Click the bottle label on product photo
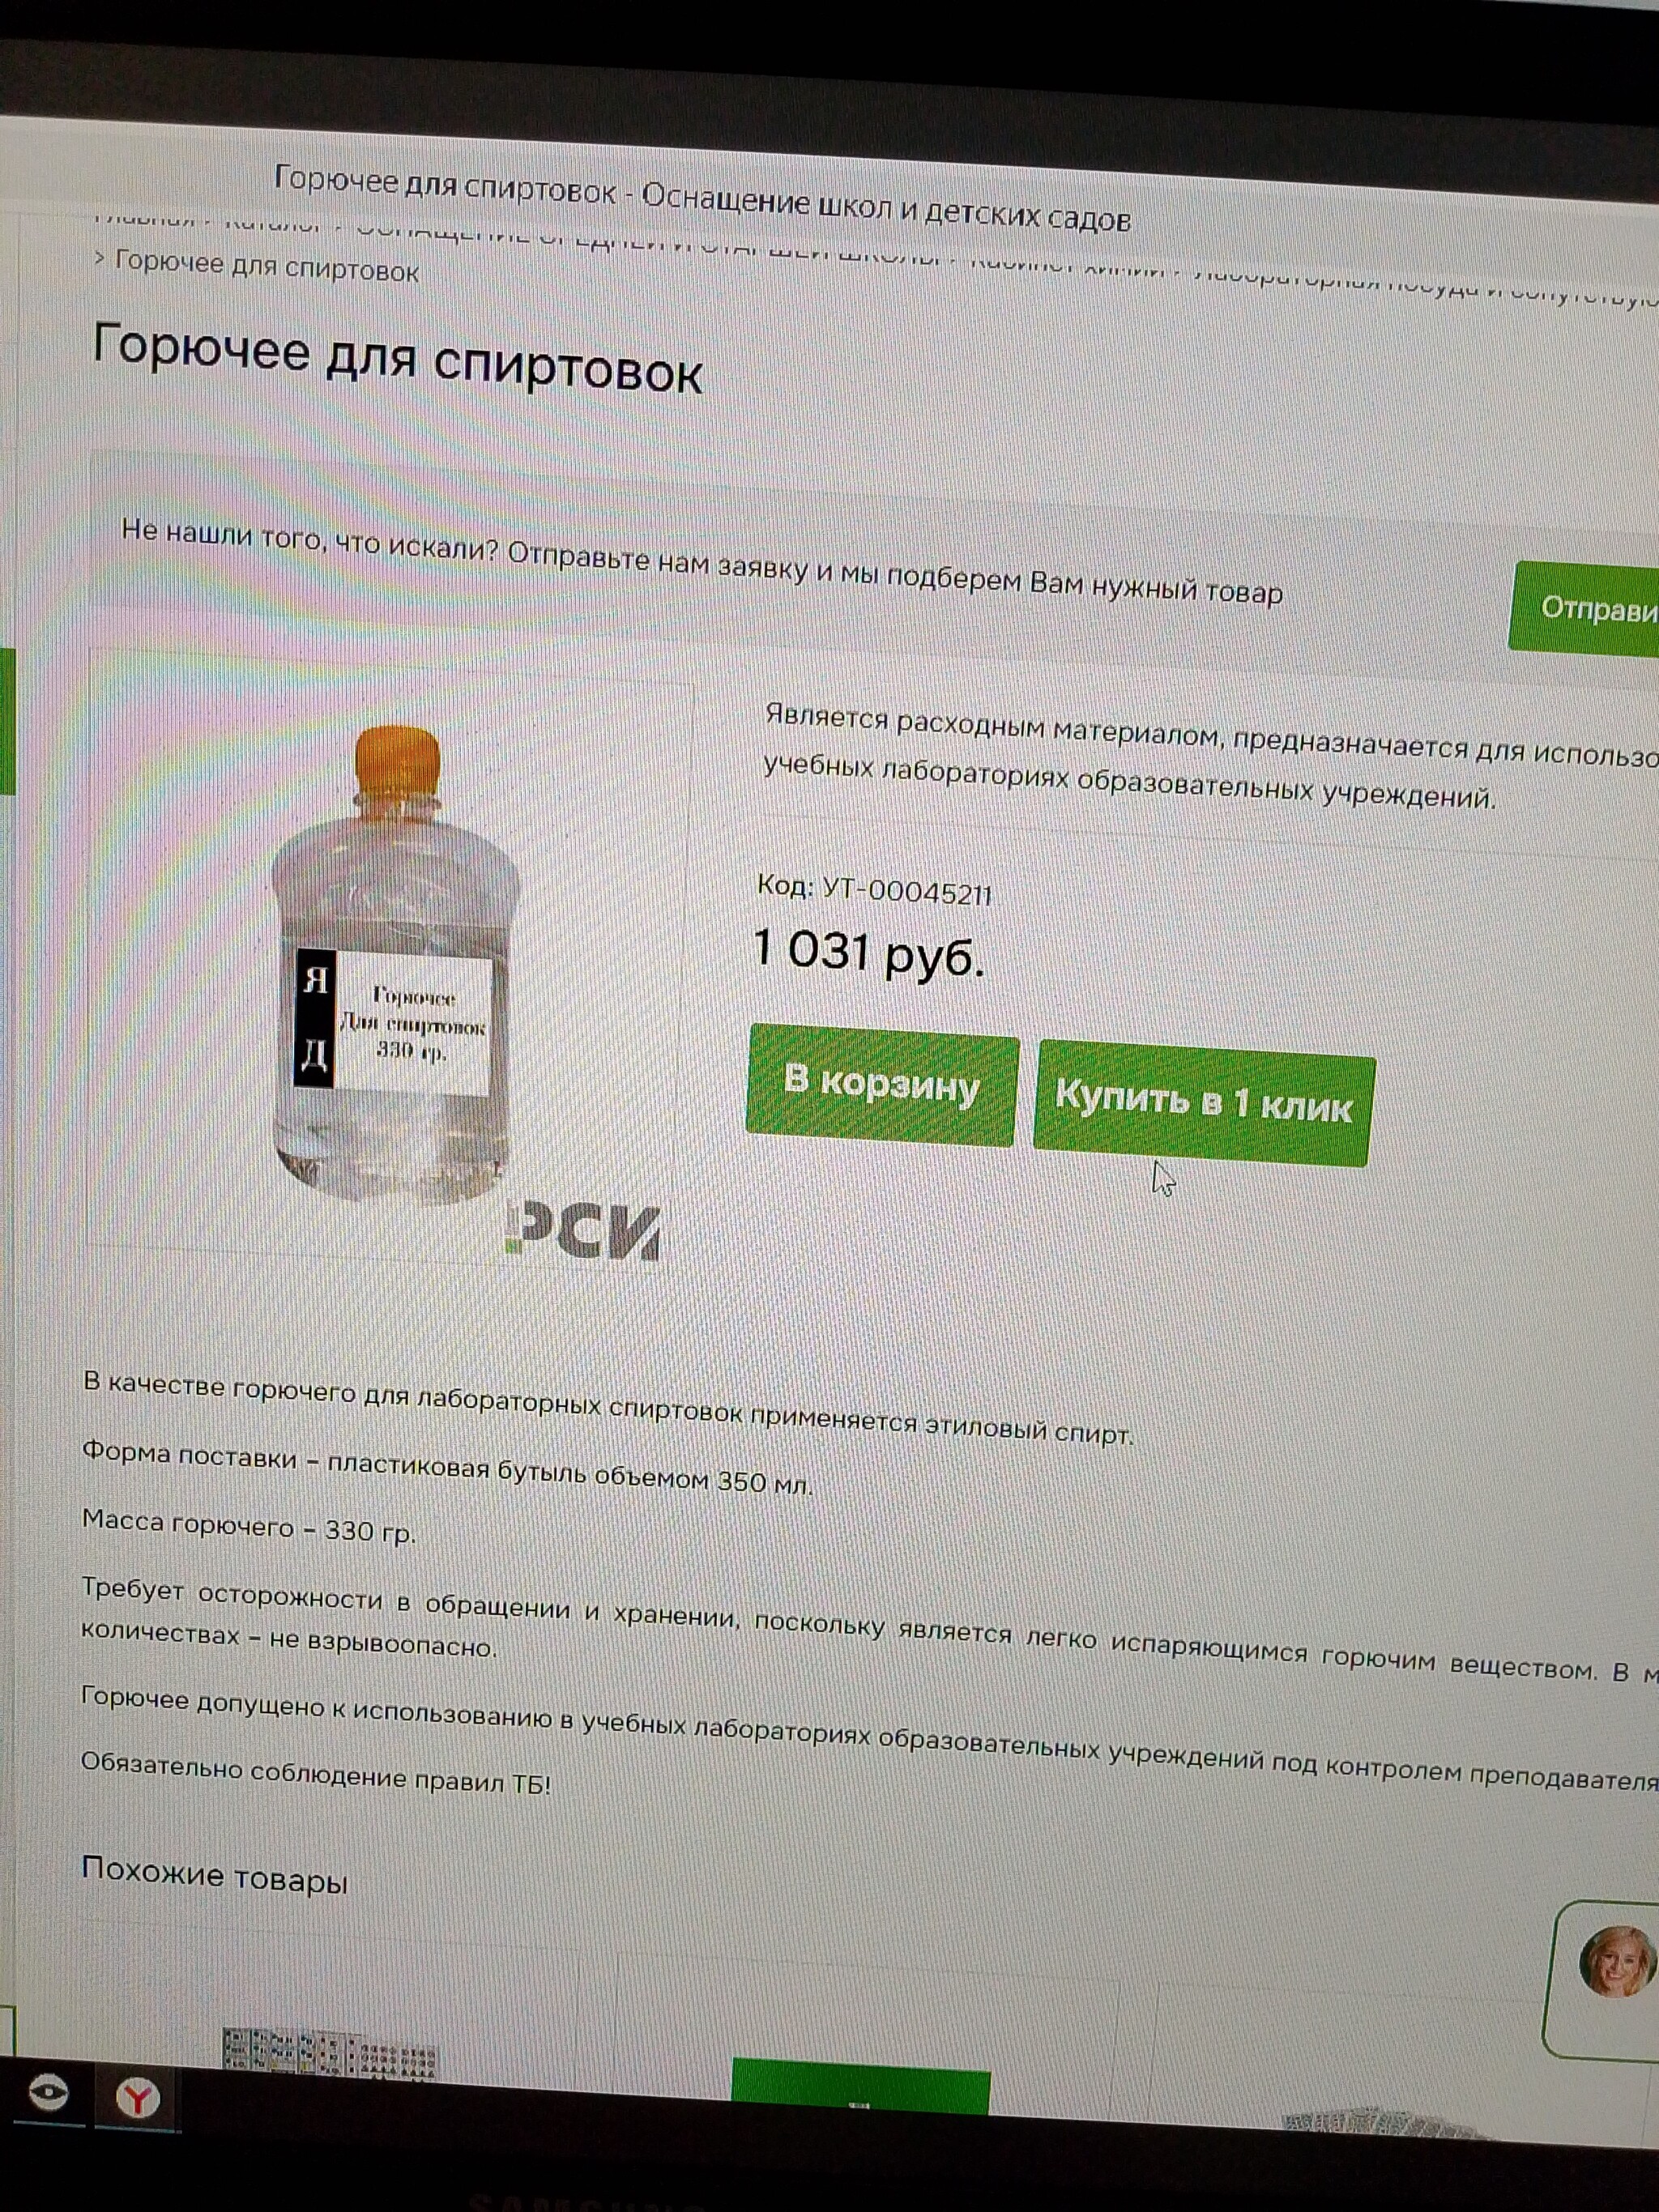The height and width of the screenshot is (2212, 1659). pyautogui.click(x=393, y=1021)
